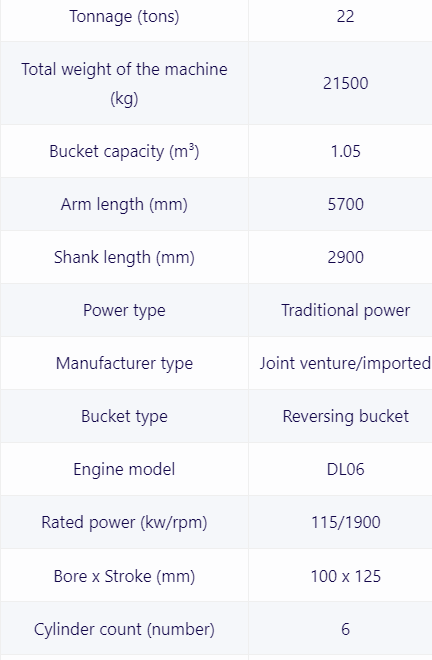Image resolution: width=432 pixels, height=660 pixels.
Task: Select the 115/1900 rated power value
Action: coord(345,523)
